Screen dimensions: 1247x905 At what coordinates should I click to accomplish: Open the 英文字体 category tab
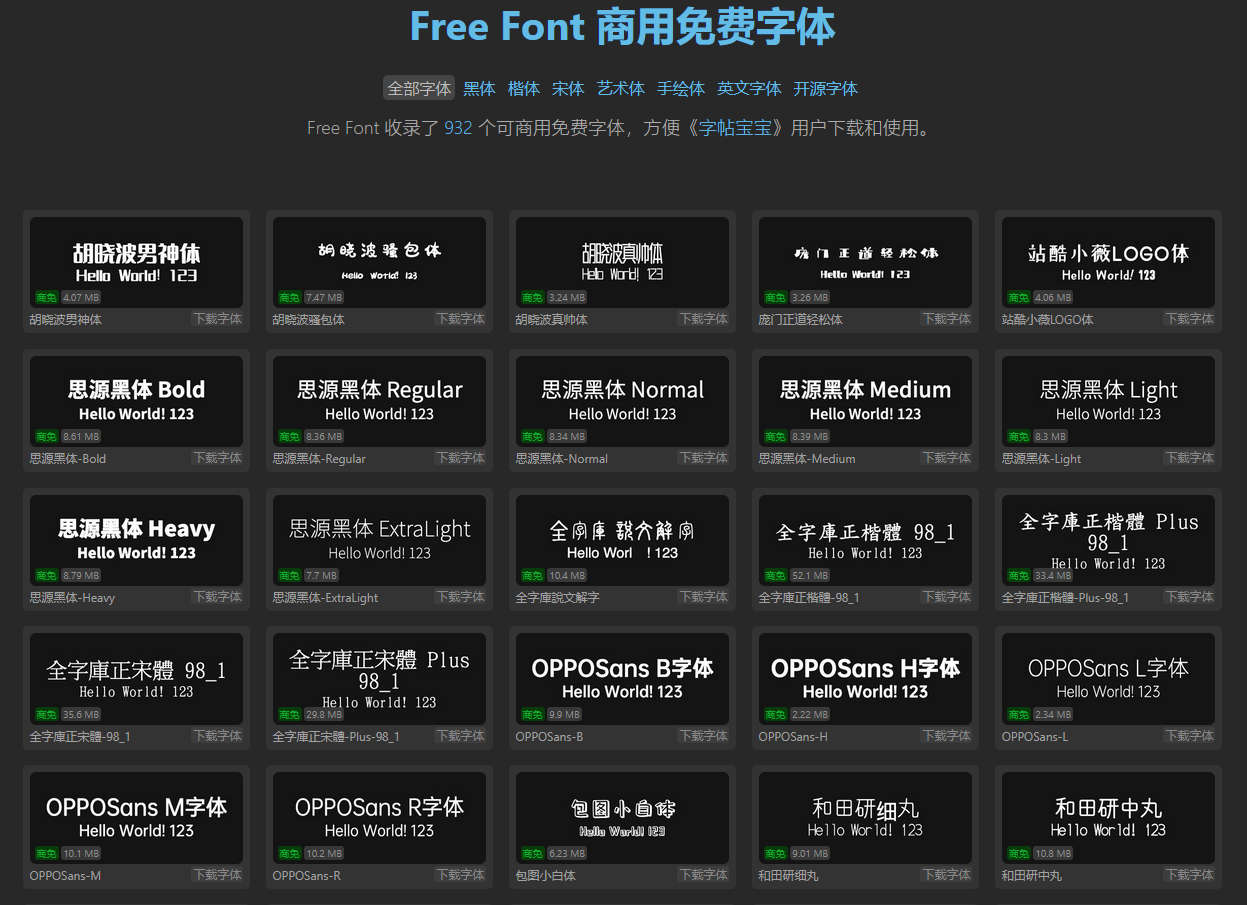(x=749, y=88)
